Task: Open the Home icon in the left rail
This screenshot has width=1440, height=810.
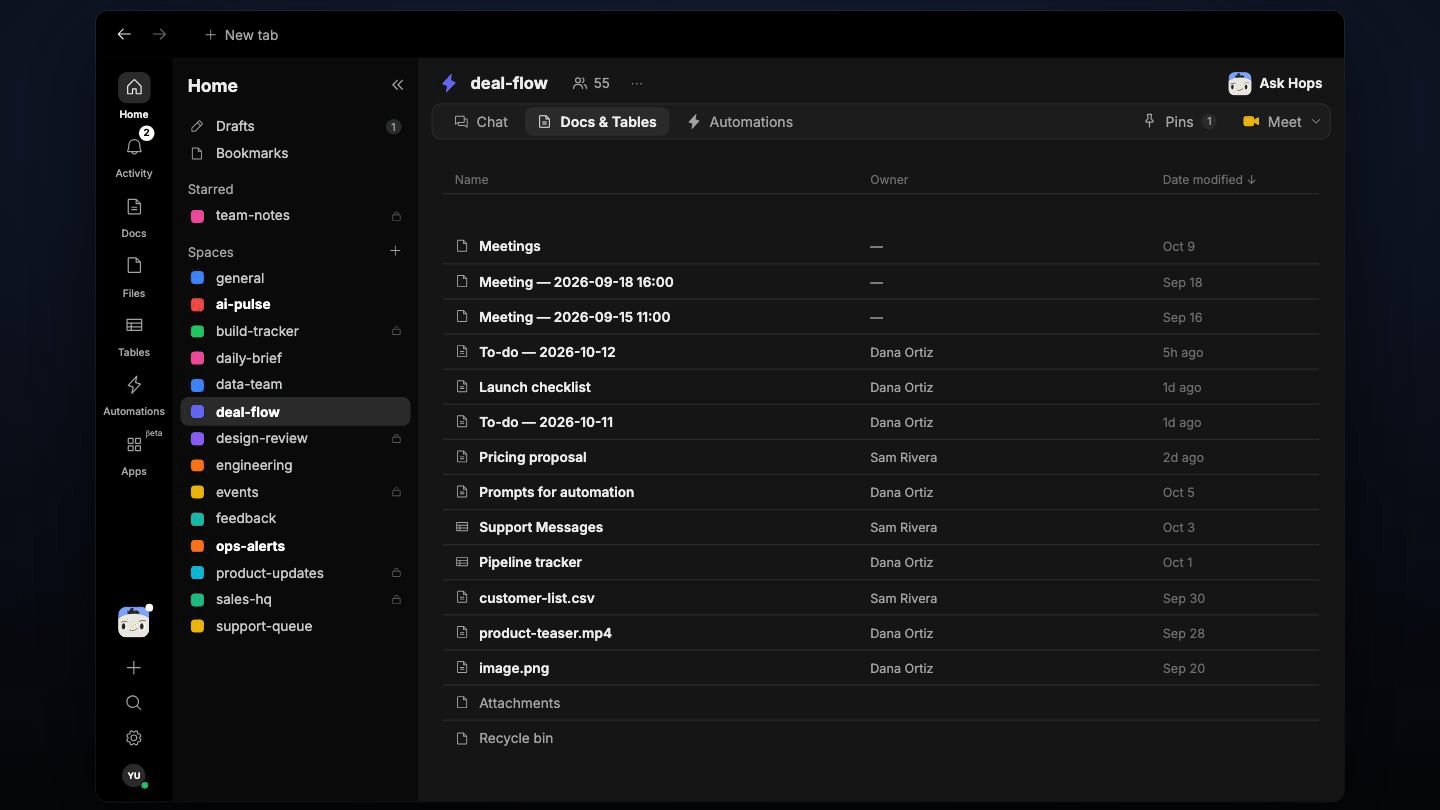Action: click(134, 88)
